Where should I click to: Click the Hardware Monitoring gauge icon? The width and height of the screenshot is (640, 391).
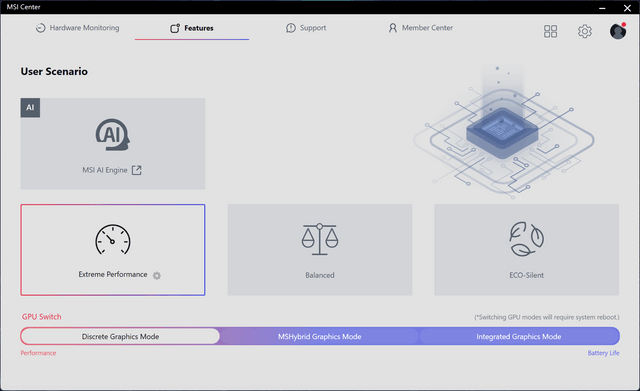click(x=40, y=28)
